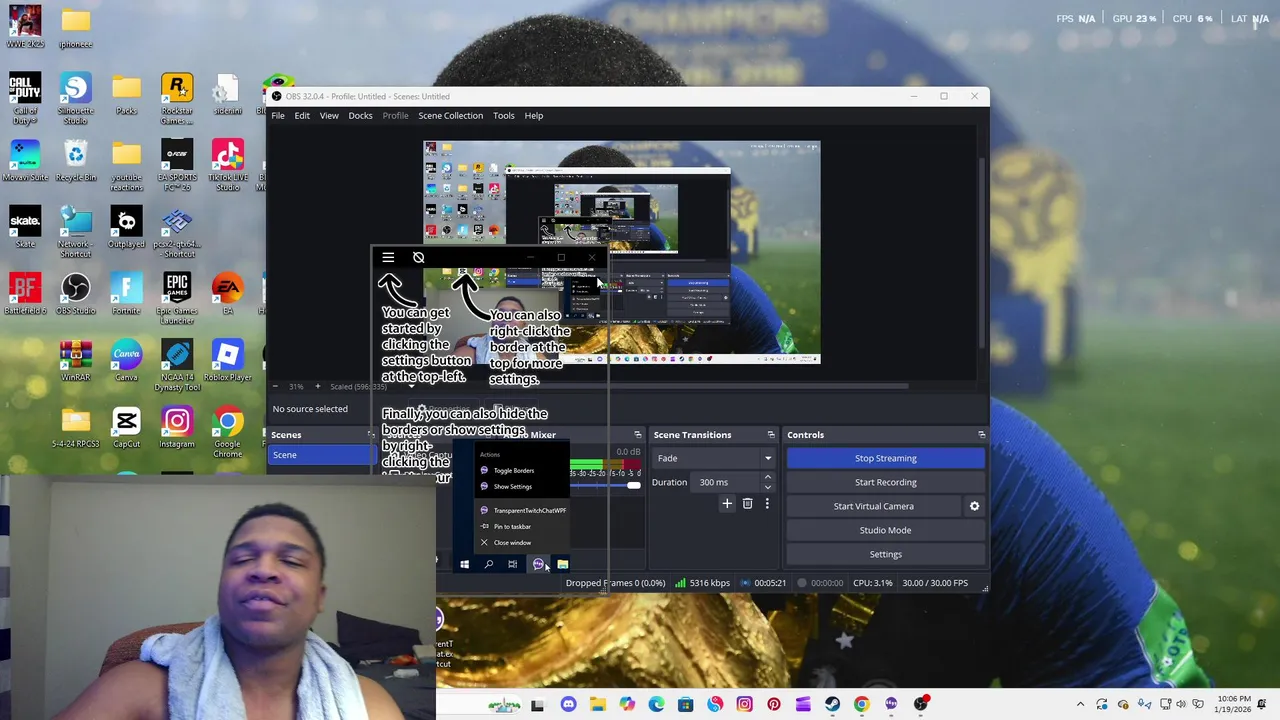Image resolution: width=1280 pixels, height=720 pixels.
Task: Open the WWE 2K25 desktop shortcut
Action: tap(25, 27)
